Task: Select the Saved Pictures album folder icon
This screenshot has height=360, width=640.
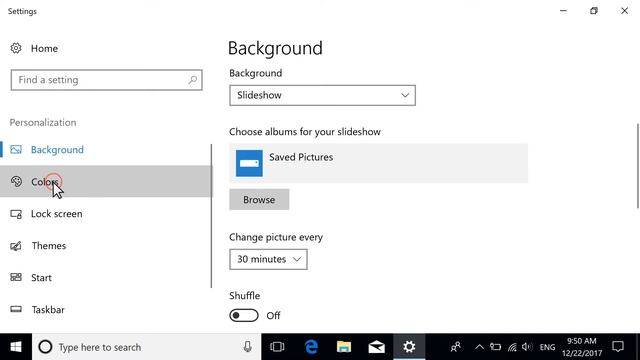Action: (x=249, y=163)
